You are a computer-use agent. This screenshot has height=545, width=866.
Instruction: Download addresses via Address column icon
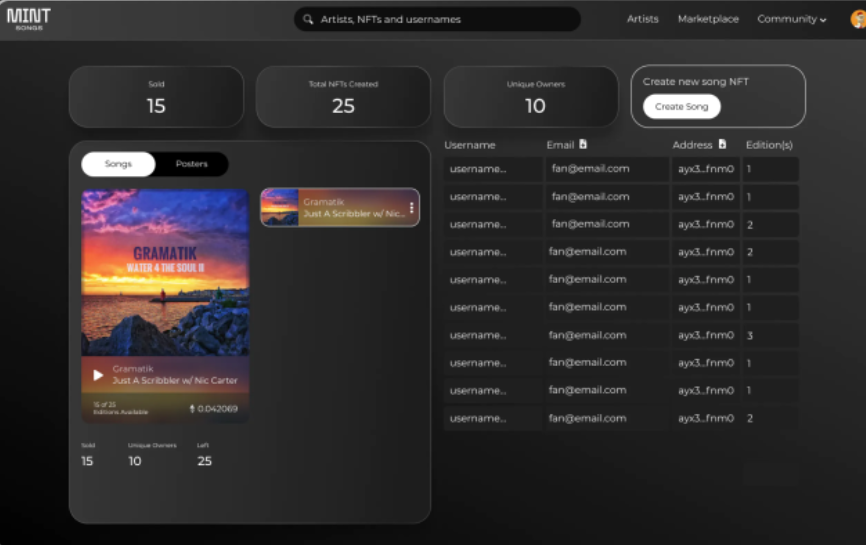click(722, 144)
